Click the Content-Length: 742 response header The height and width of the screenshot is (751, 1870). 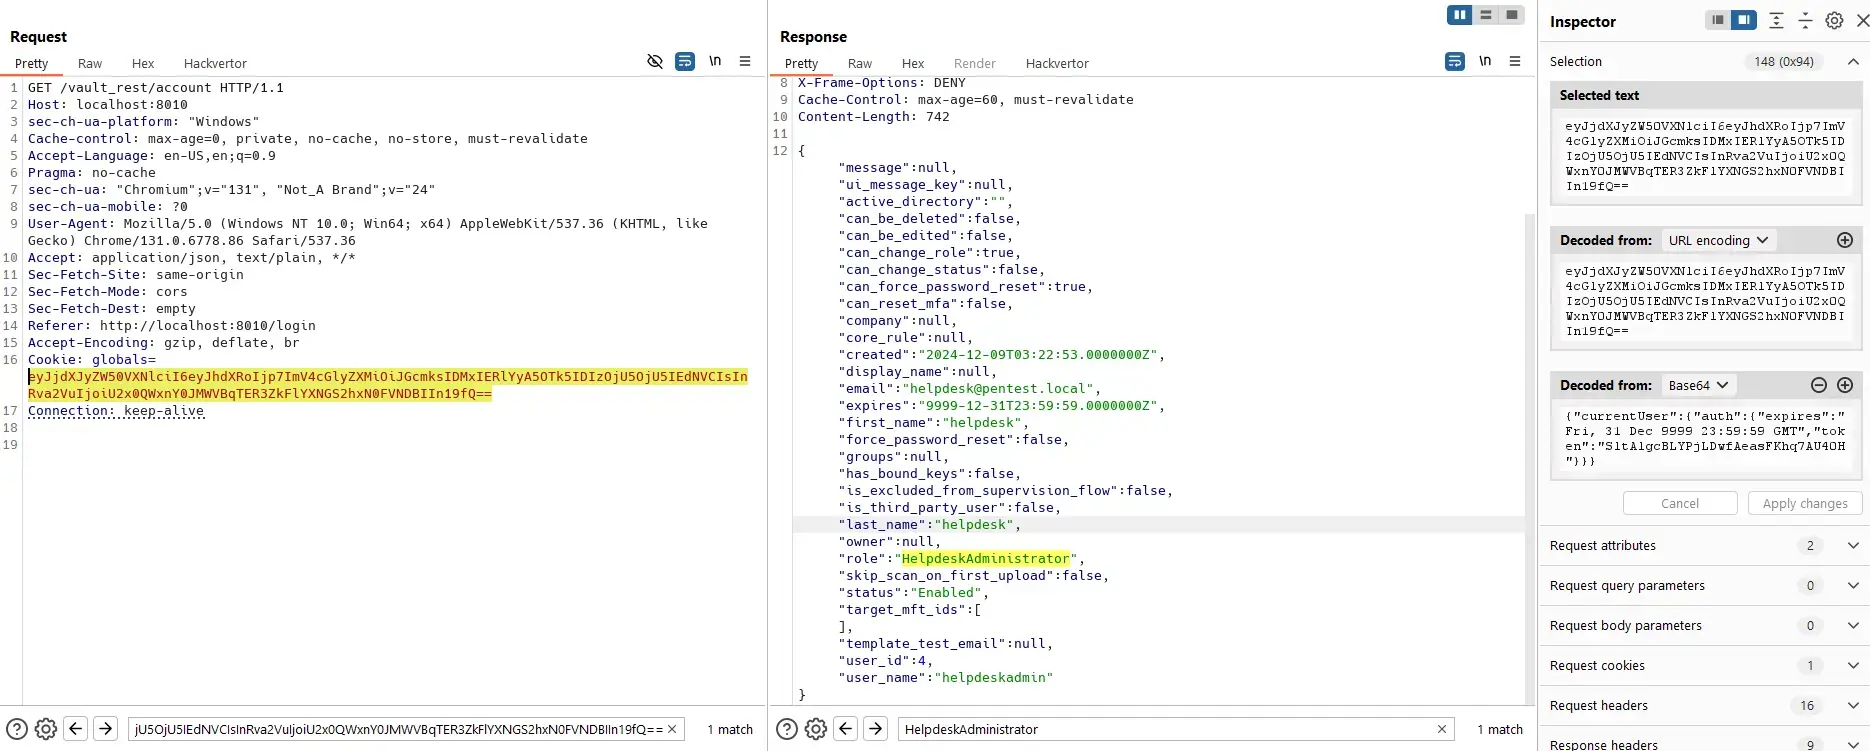click(874, 117)
